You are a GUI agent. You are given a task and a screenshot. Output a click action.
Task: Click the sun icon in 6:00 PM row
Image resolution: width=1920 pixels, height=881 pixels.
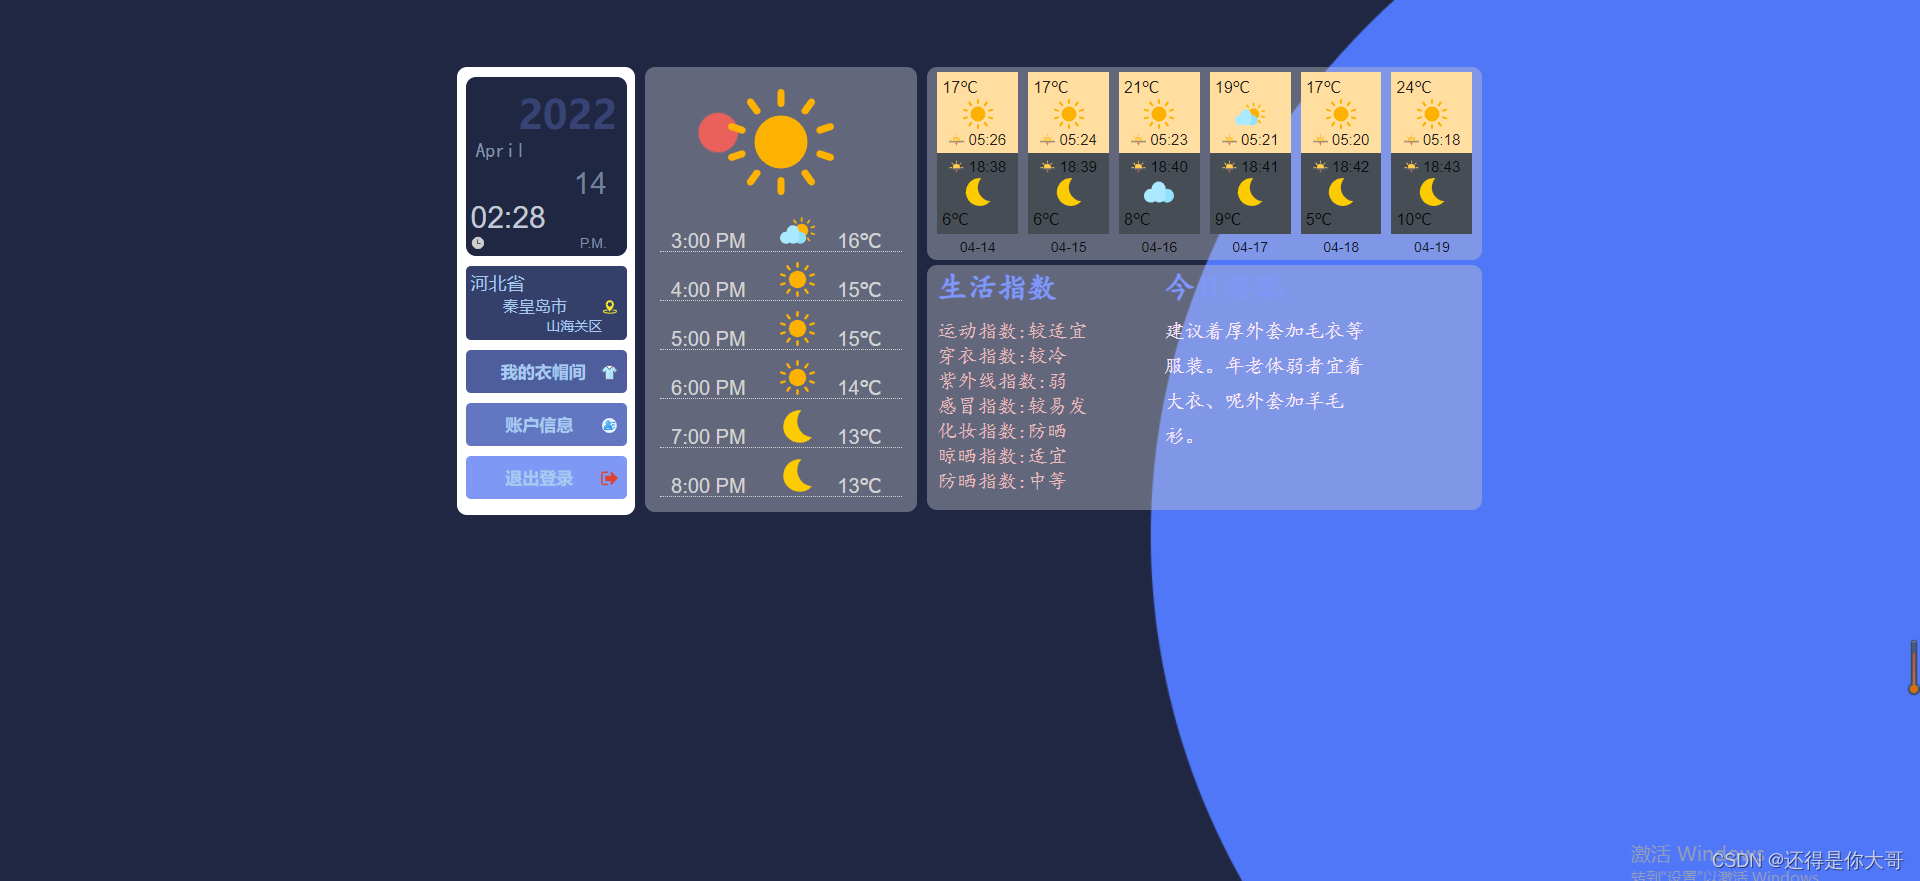(797, 378)
